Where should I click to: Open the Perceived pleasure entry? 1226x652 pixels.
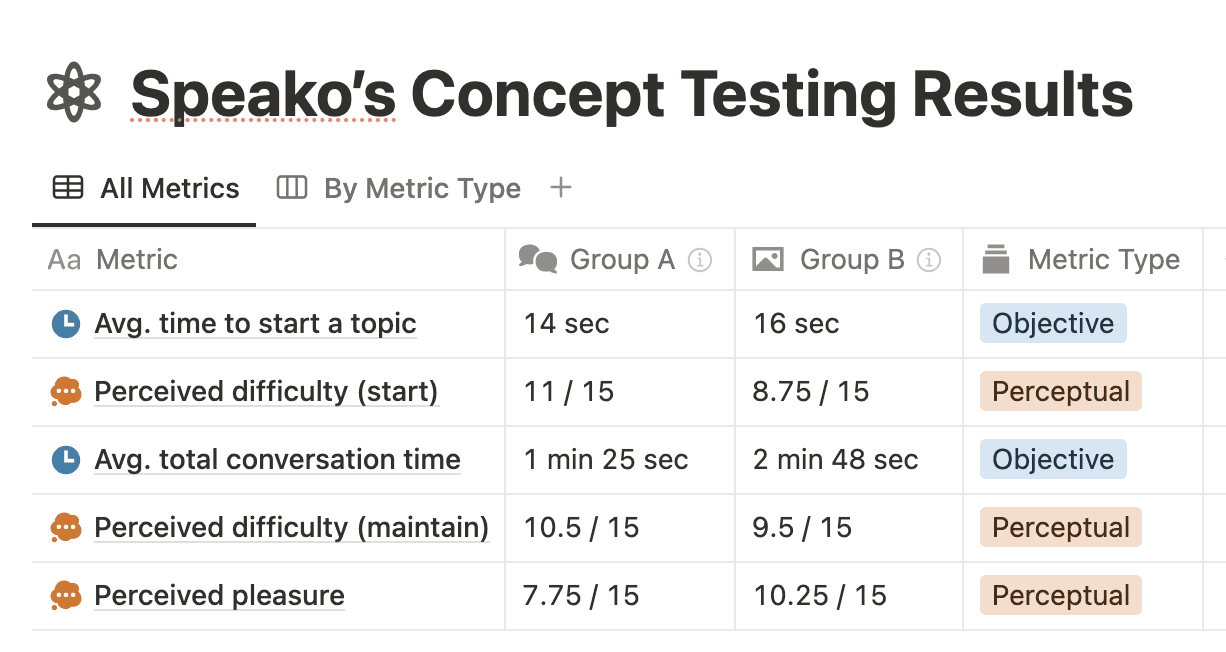pyautogui.click(x=219, y=596)
